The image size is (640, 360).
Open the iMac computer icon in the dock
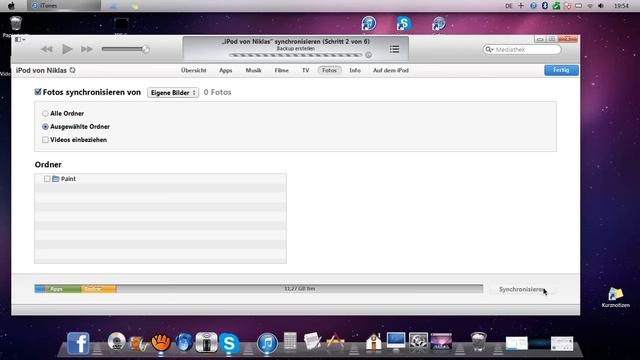(396, 341)
